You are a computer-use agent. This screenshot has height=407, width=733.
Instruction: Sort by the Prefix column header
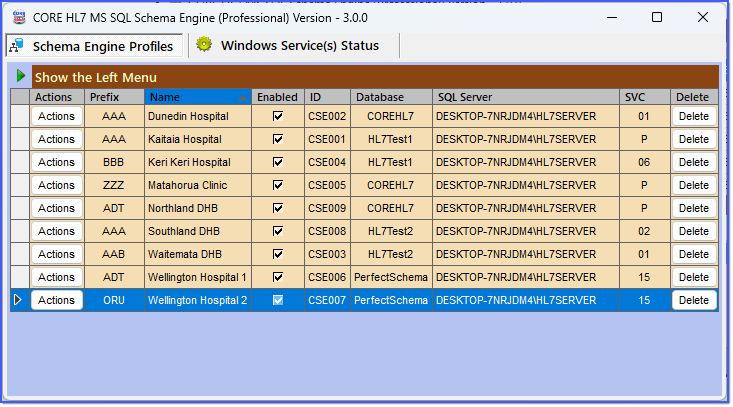point(115,97)
